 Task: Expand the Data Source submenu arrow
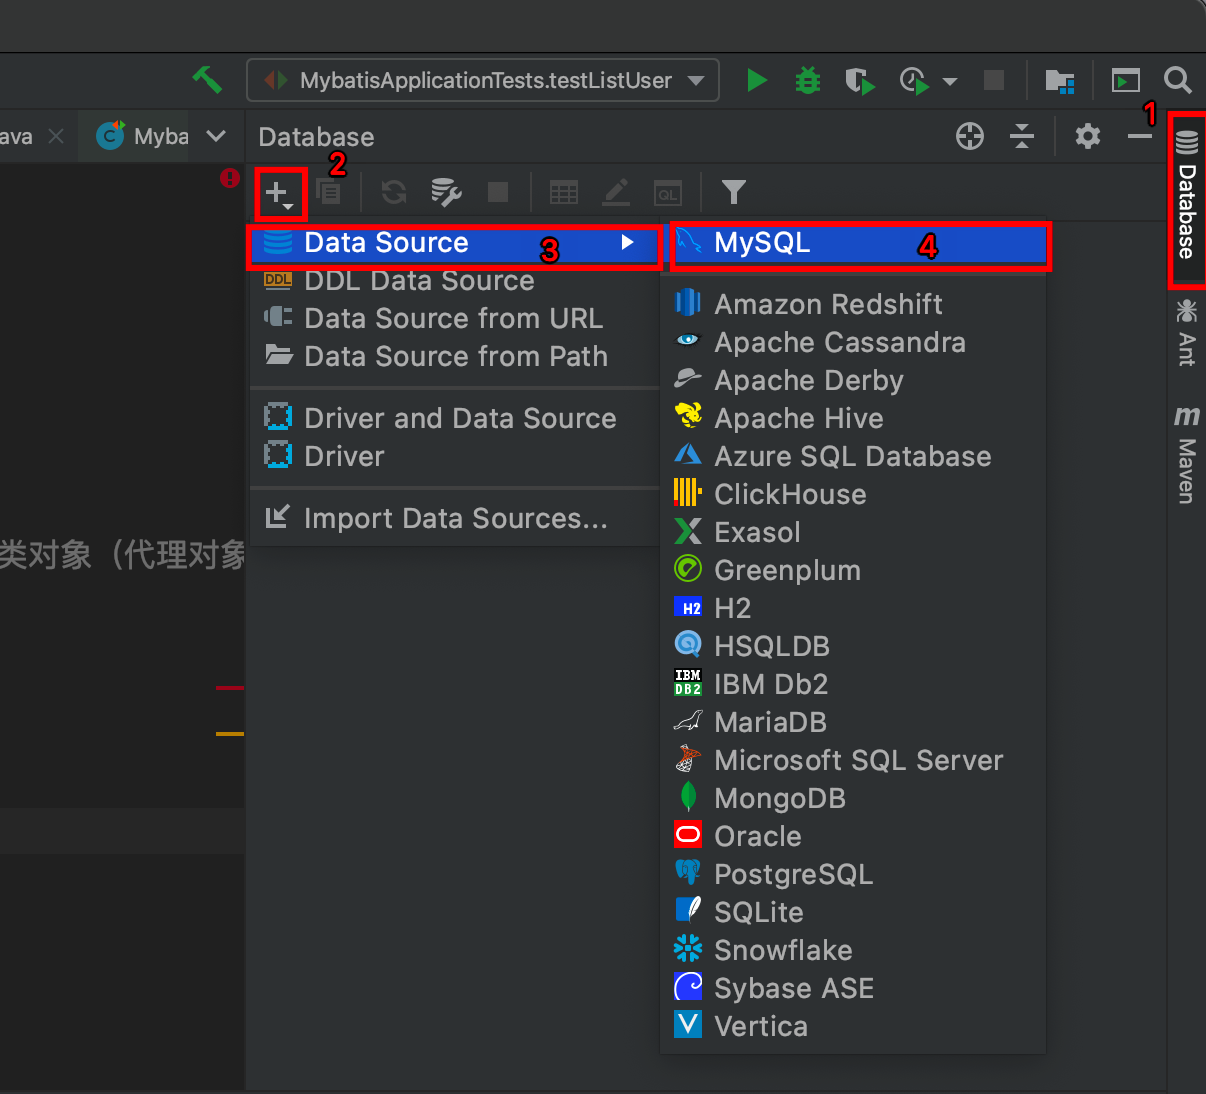(627, 242)
